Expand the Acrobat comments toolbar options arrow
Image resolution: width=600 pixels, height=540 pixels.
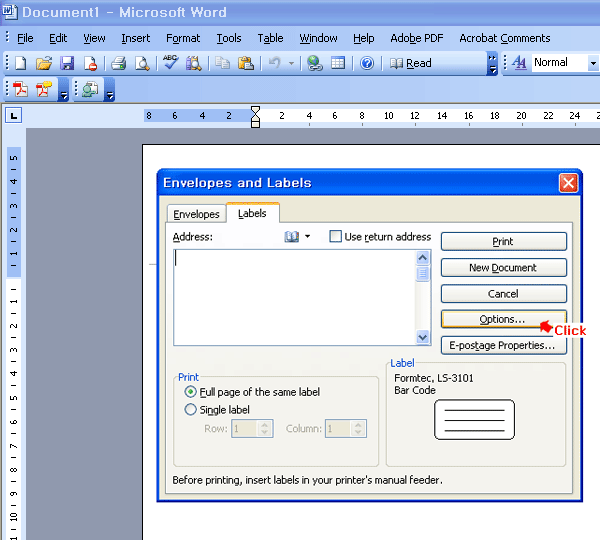(109, 90)
